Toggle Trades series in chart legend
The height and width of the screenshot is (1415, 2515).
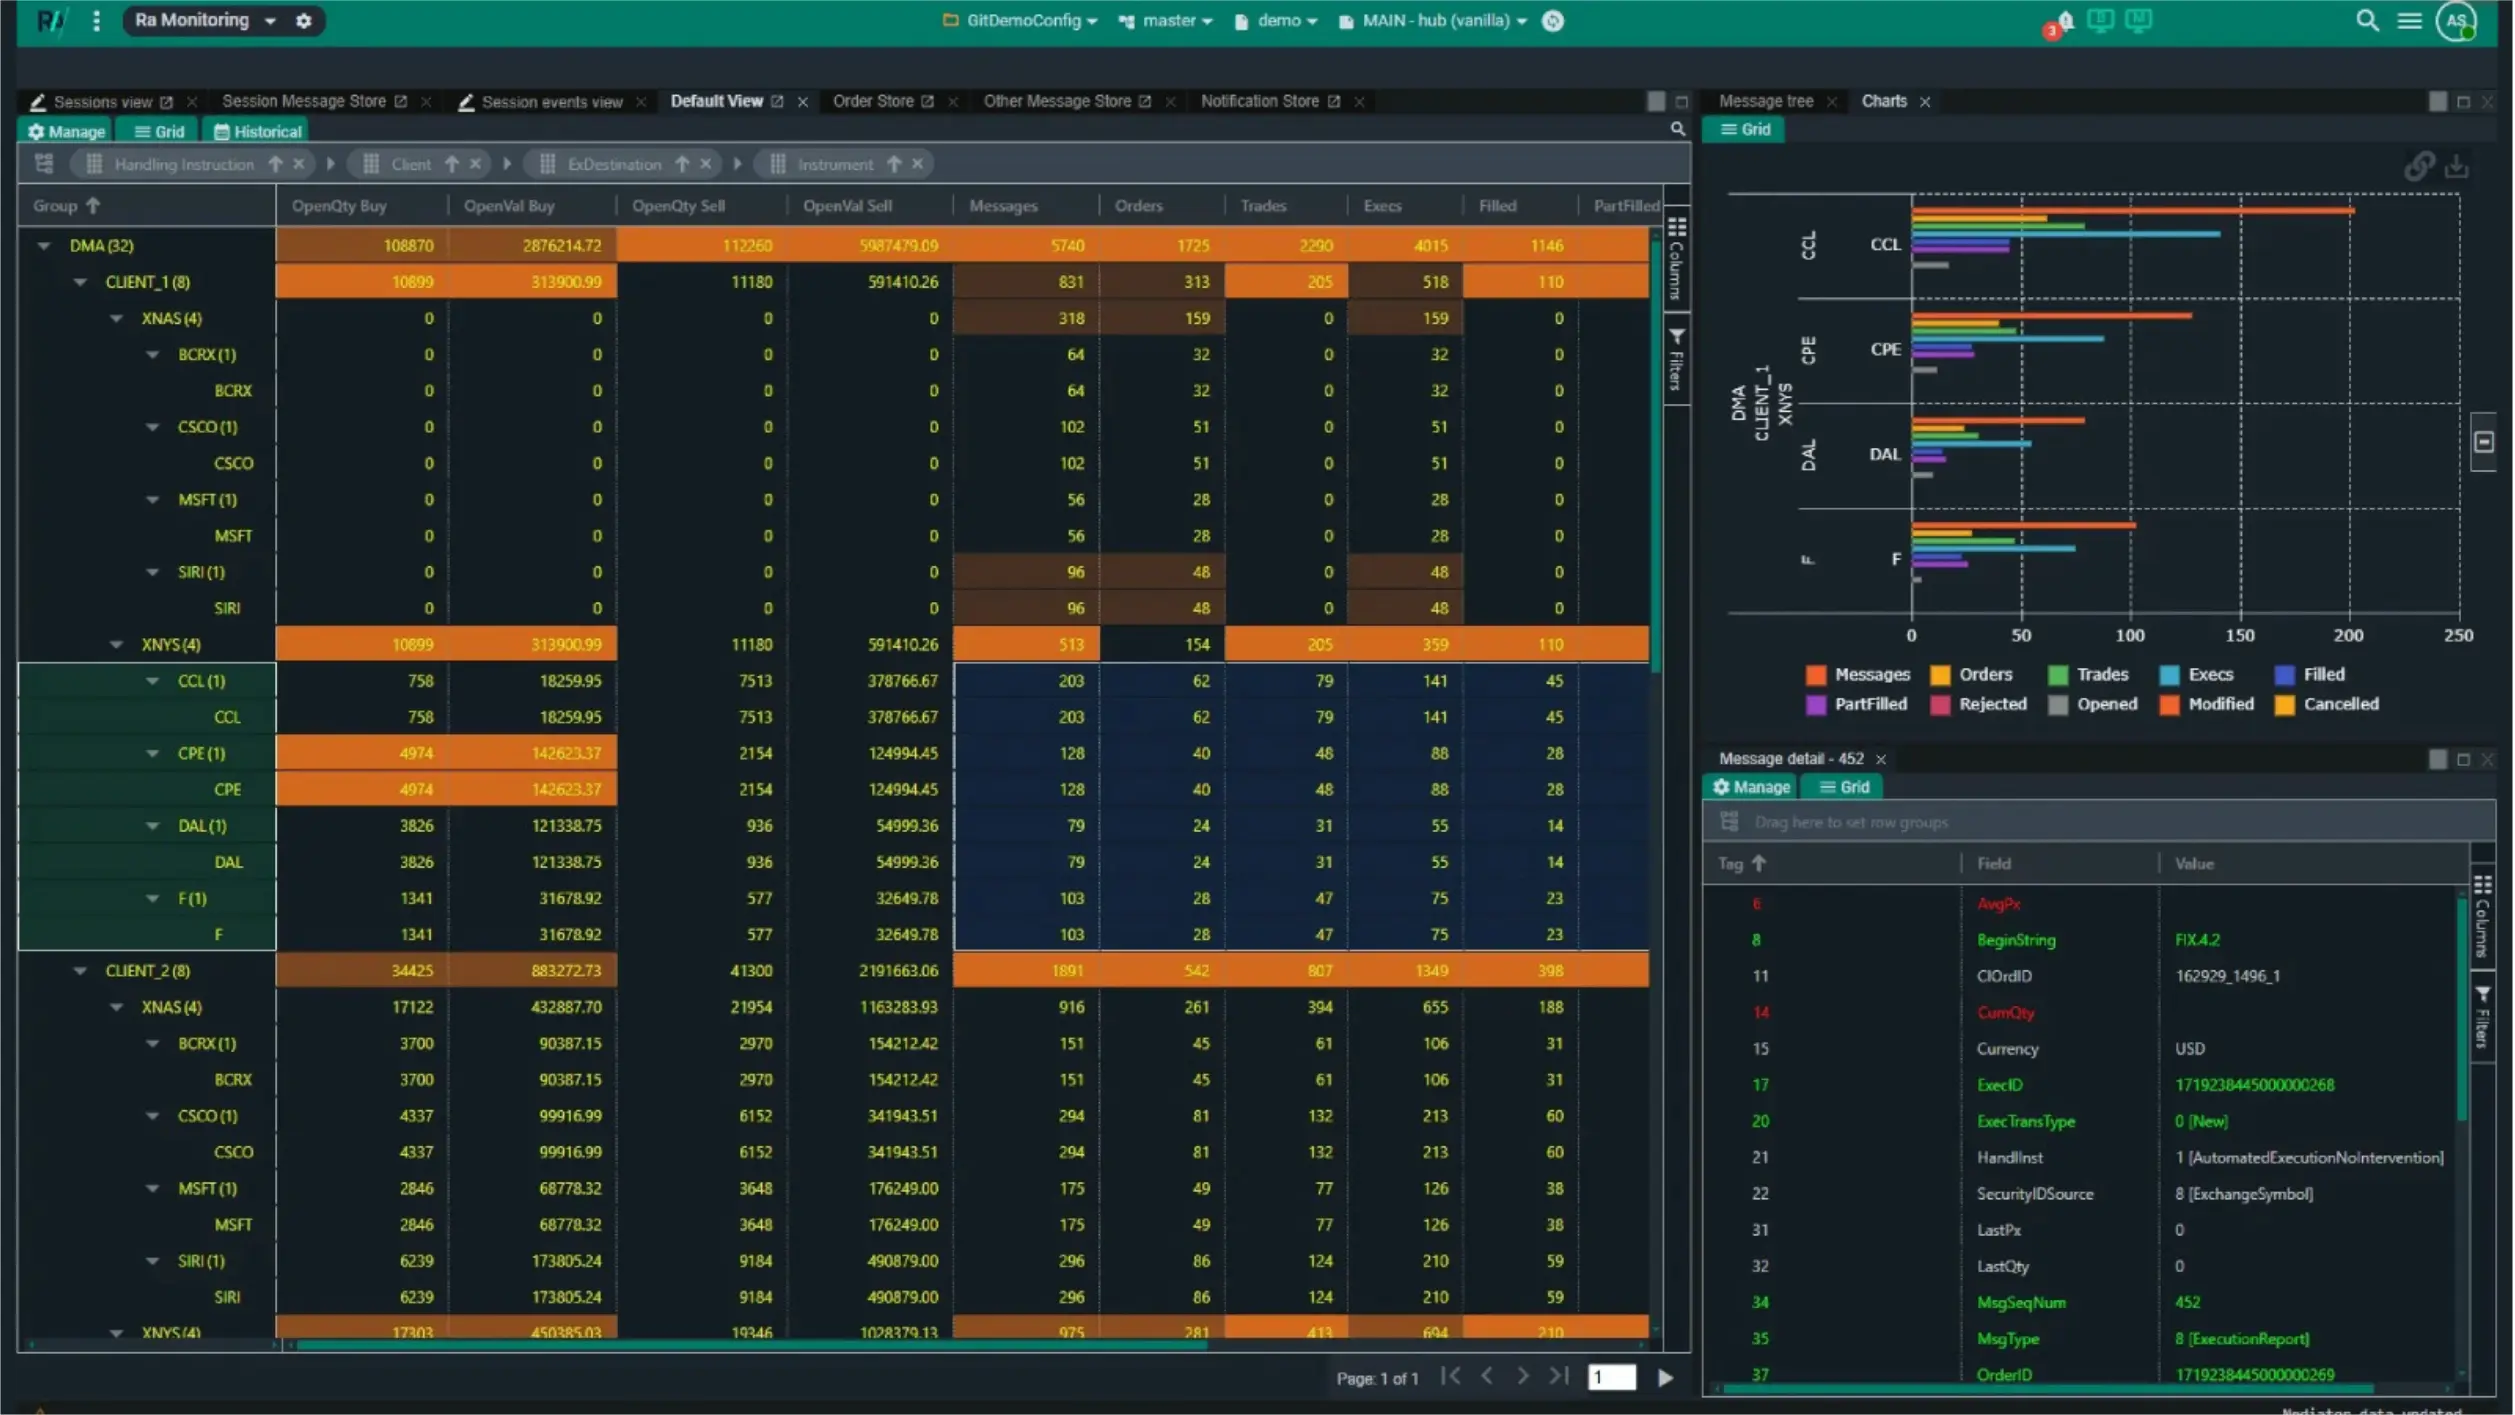(2088, 675)
